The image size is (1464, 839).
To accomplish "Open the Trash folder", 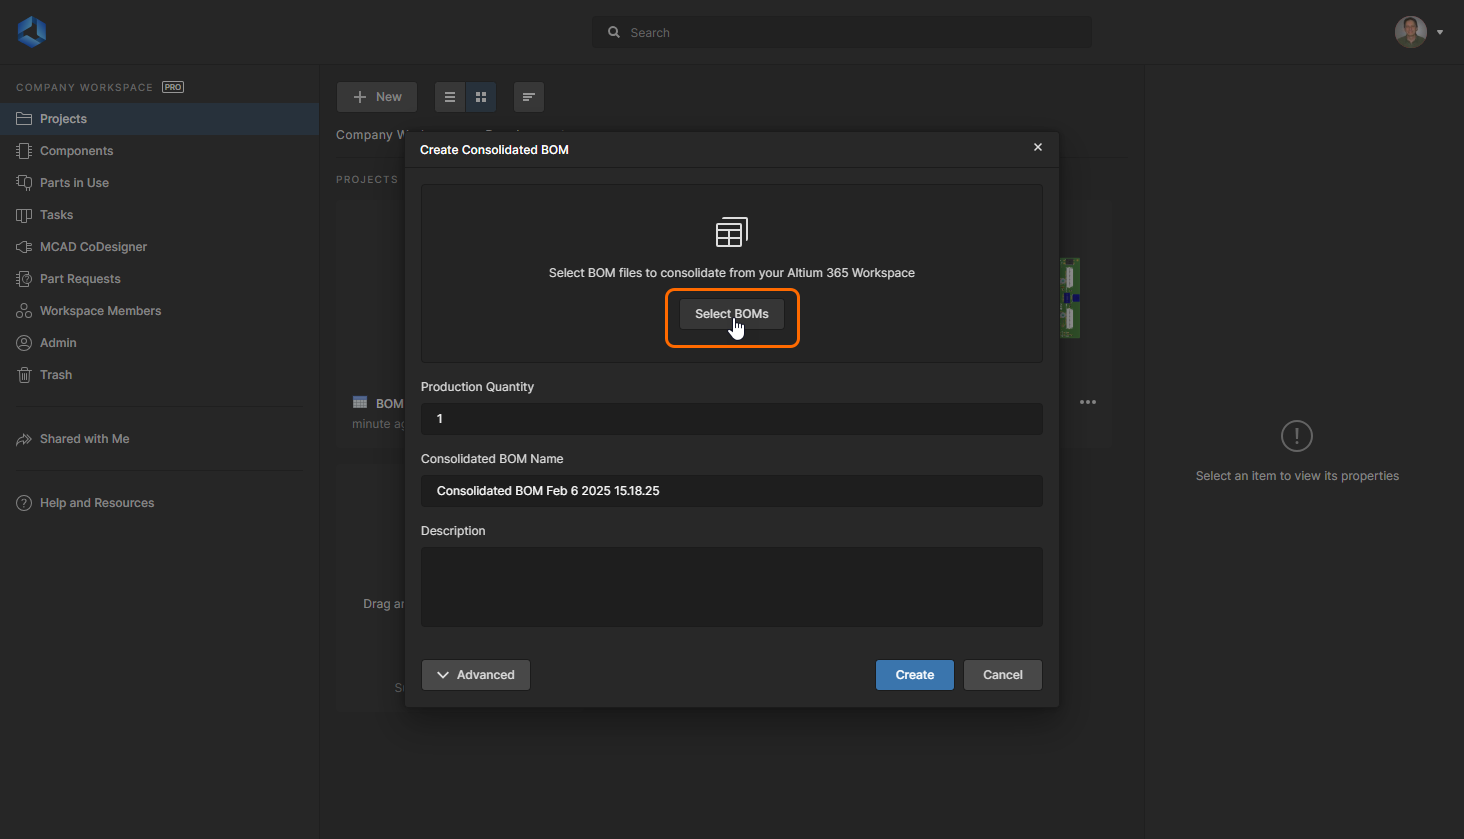I will coord(160,375).
